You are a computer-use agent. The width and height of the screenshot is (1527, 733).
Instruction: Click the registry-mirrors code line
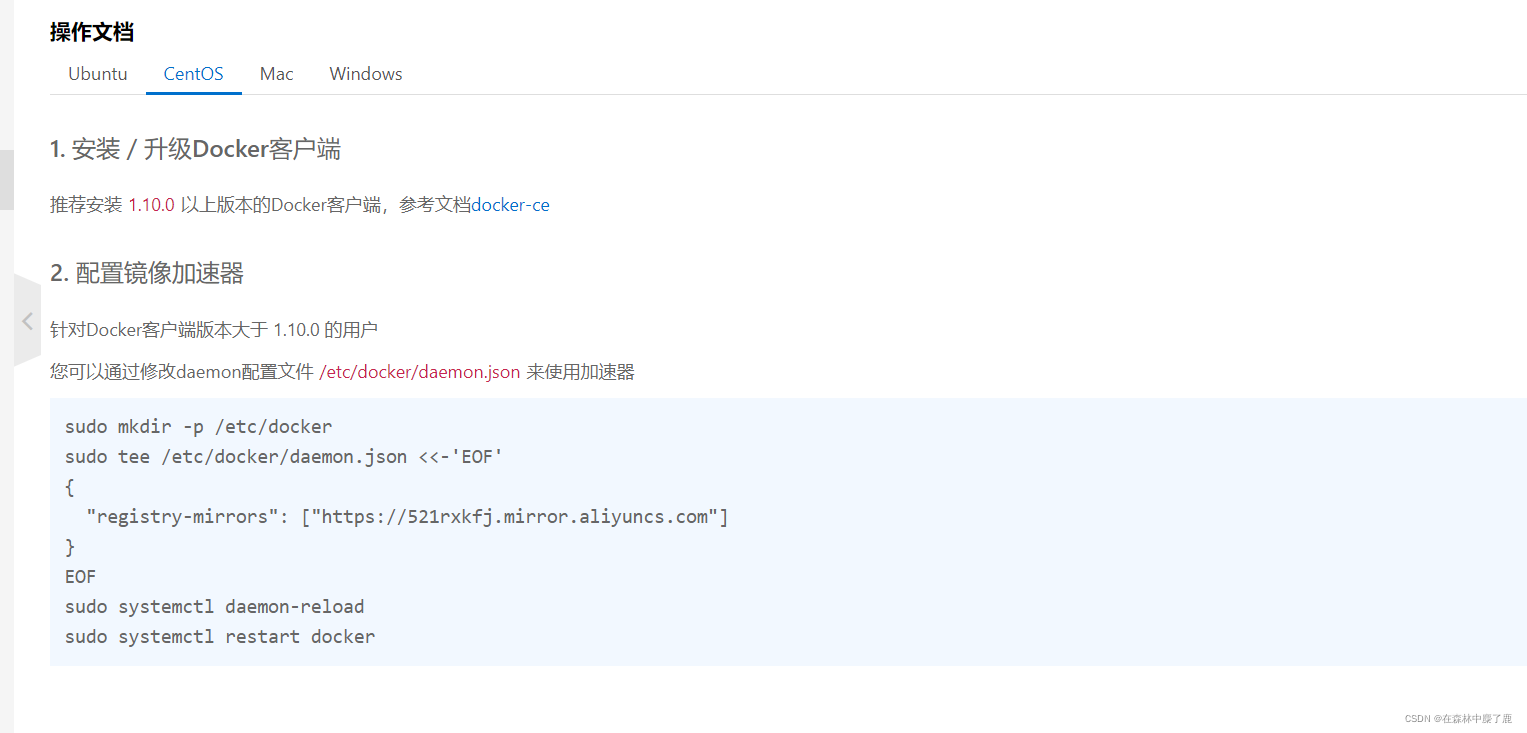click(x=408, y=517)
